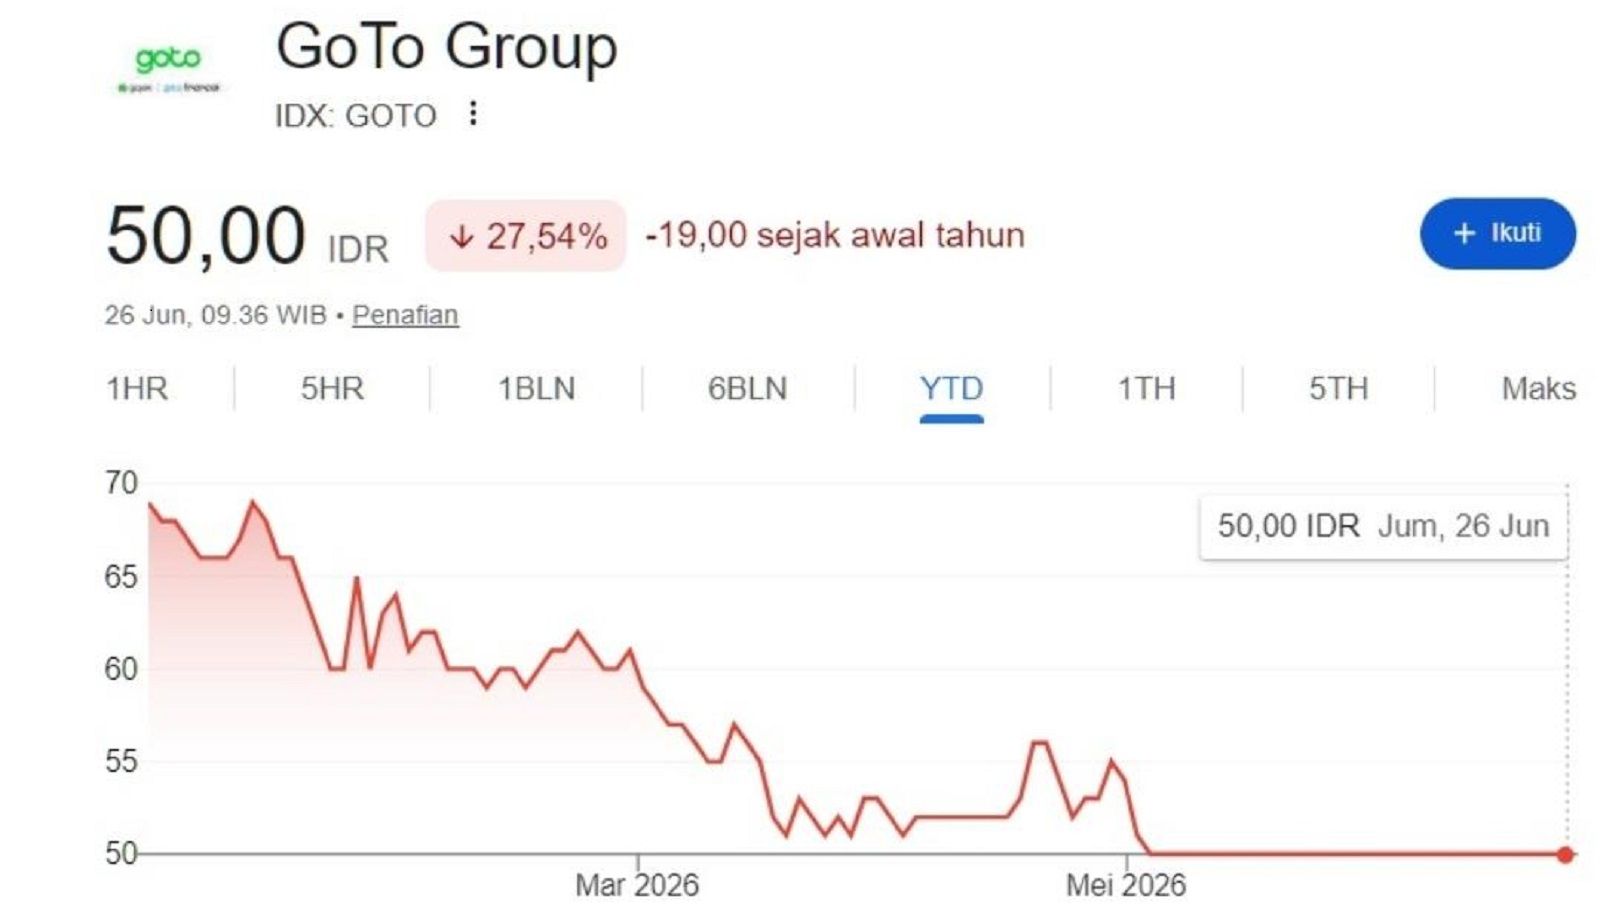Follow the stock with the Ikuti button
The image size is (1600, 923).
click(1497, 233)
